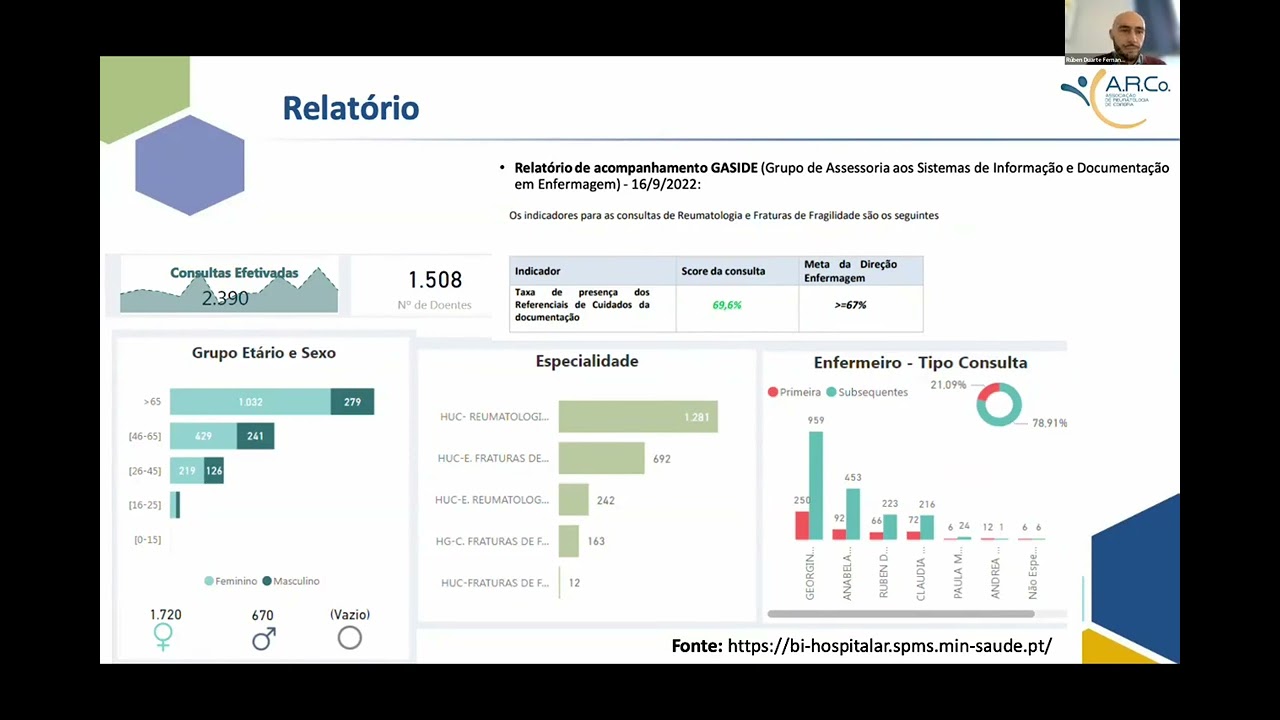Click the [26-45] Masculino bar showing 126

[x=214, y=471]
